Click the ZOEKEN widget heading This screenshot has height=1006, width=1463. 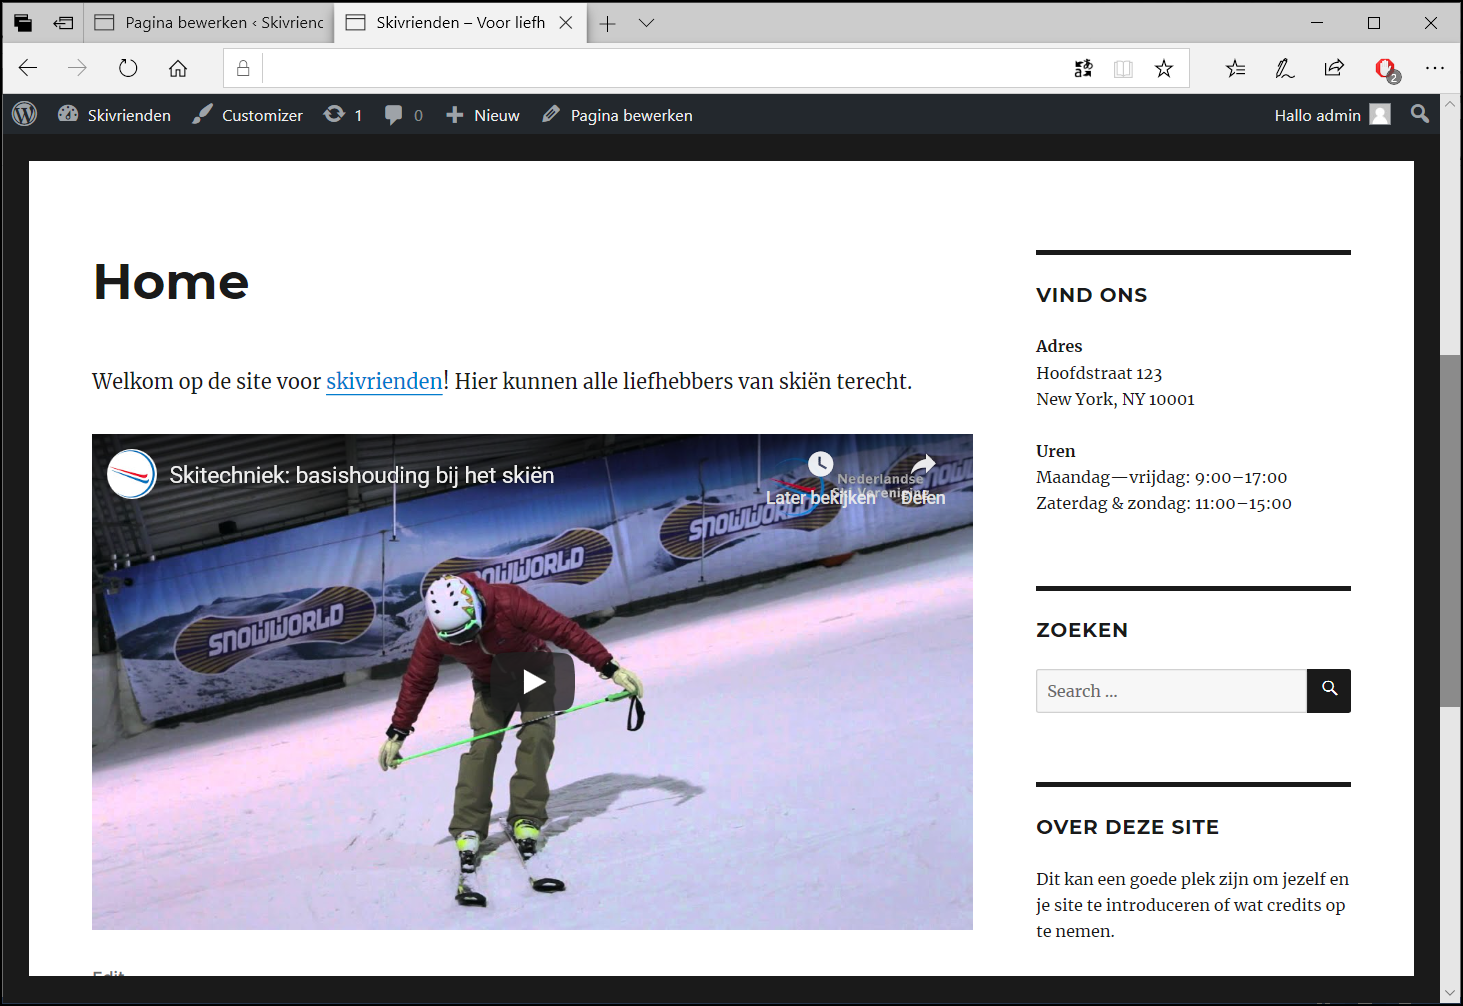coord(1082,630)
